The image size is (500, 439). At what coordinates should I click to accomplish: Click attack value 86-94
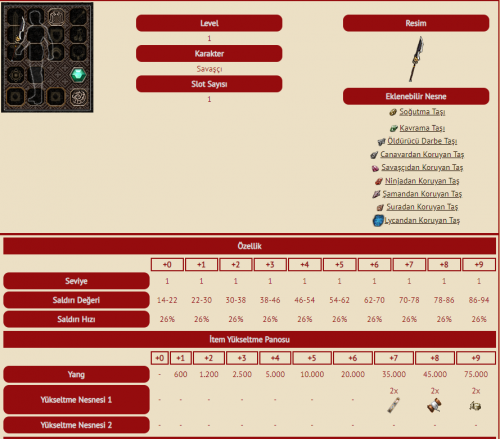[479, 300]
